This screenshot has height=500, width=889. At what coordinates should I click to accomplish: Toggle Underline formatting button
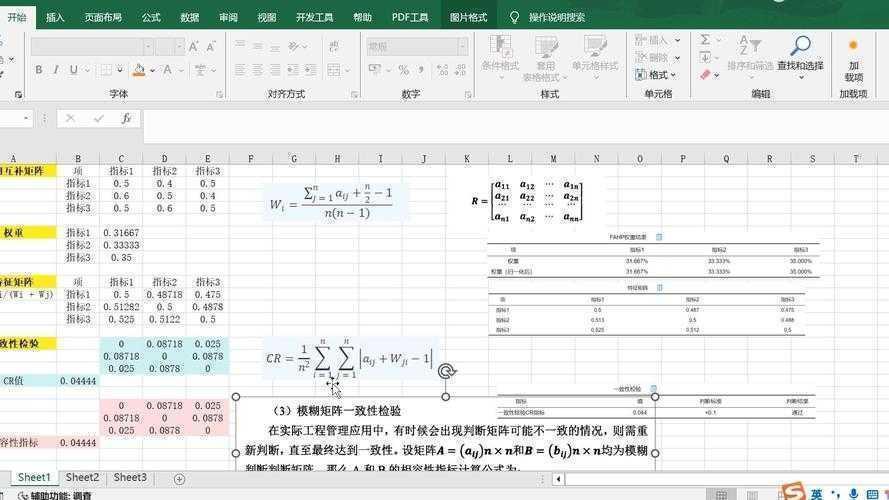tap(73, 70)
